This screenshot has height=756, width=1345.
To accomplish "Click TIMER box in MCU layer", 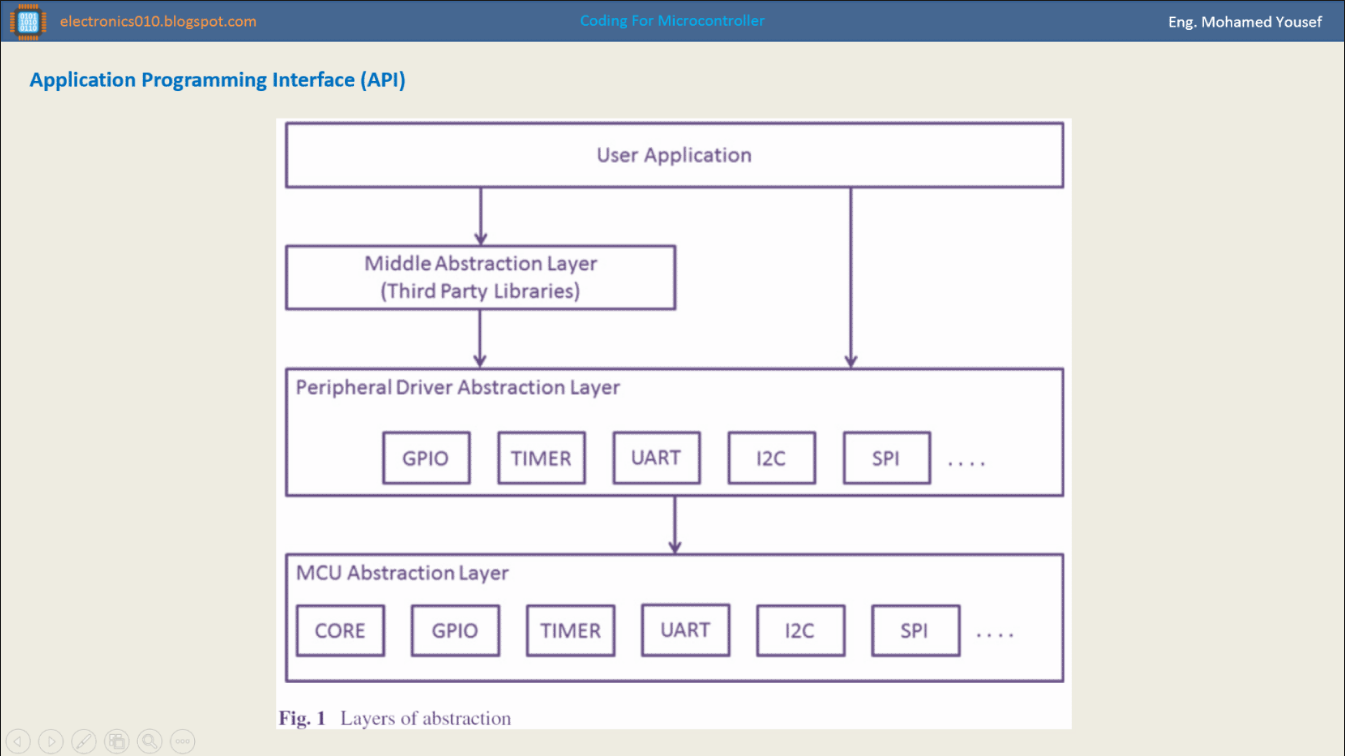I will click(570, 630).
